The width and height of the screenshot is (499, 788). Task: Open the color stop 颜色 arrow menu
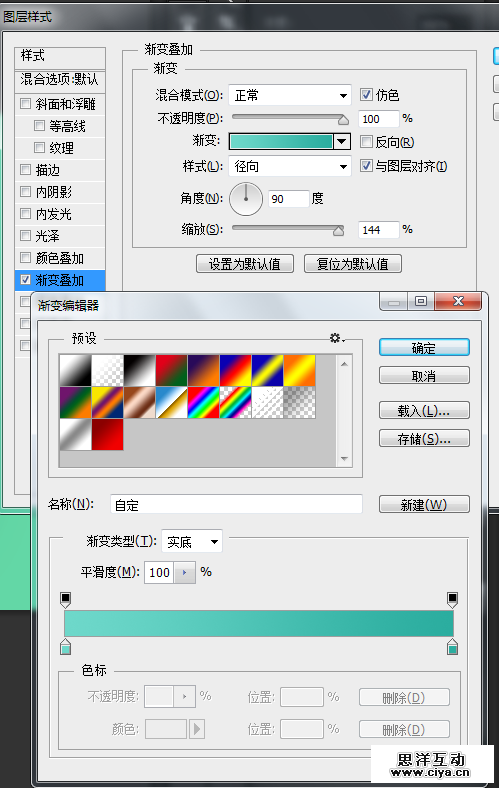pos(197,729)
